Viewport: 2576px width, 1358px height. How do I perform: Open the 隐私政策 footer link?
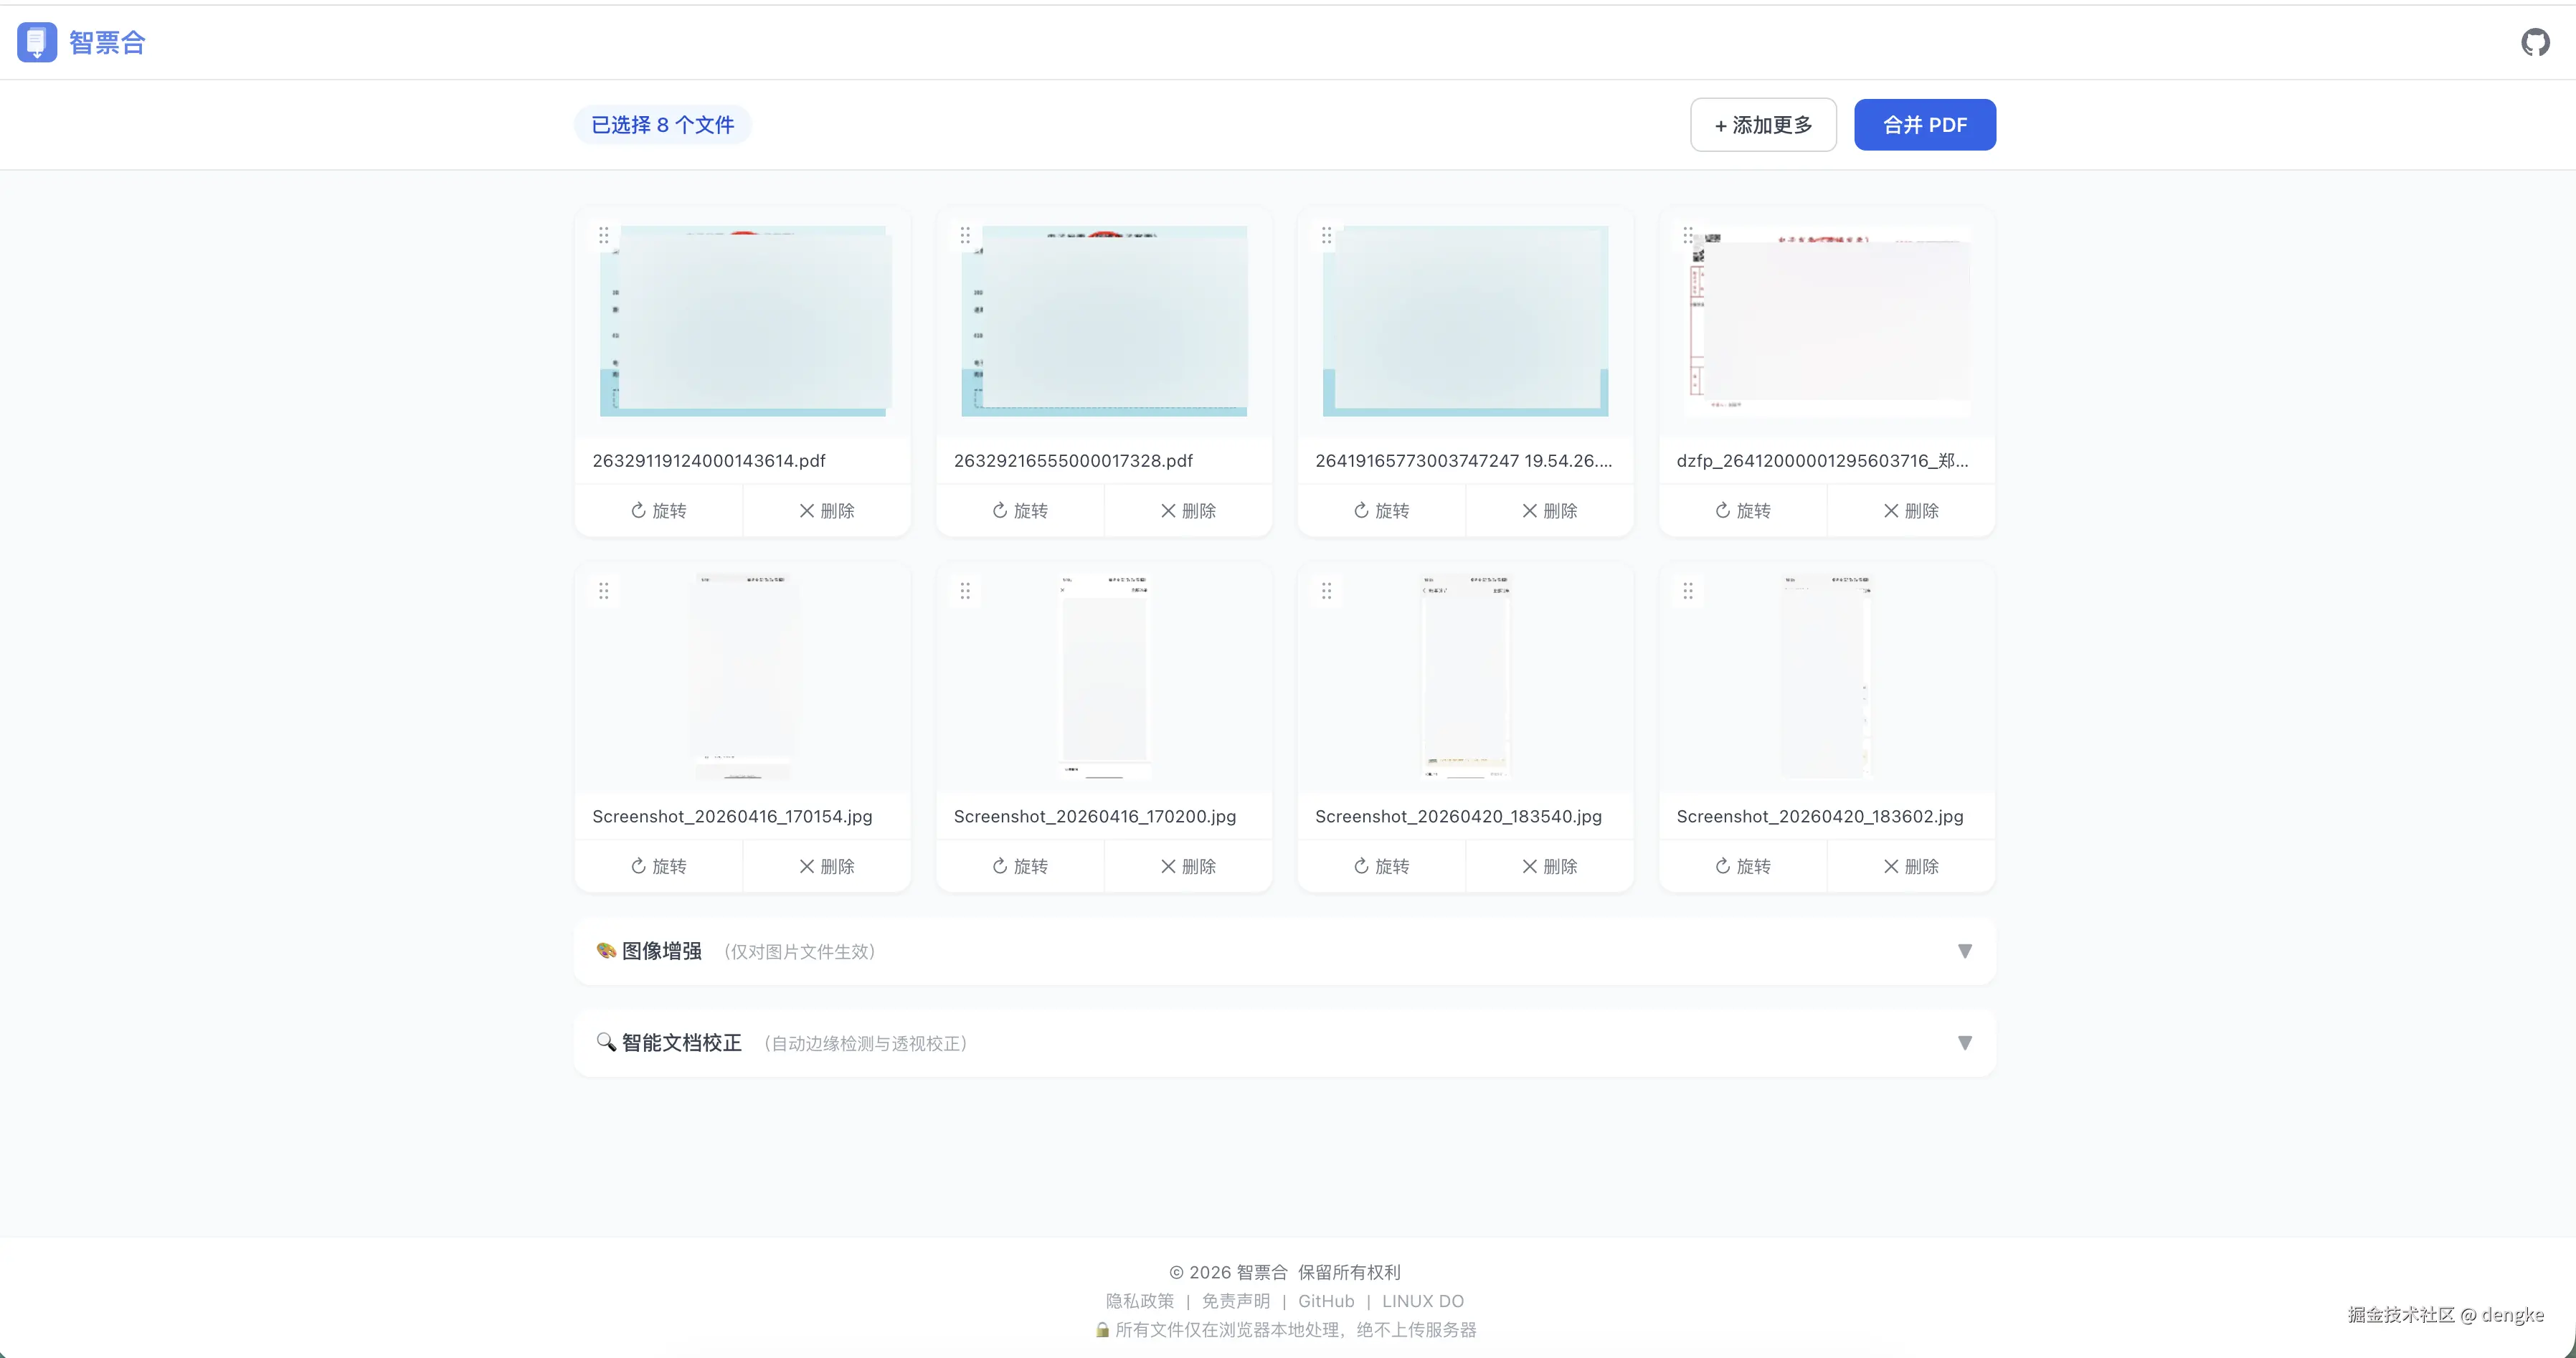(1139, 1301)
